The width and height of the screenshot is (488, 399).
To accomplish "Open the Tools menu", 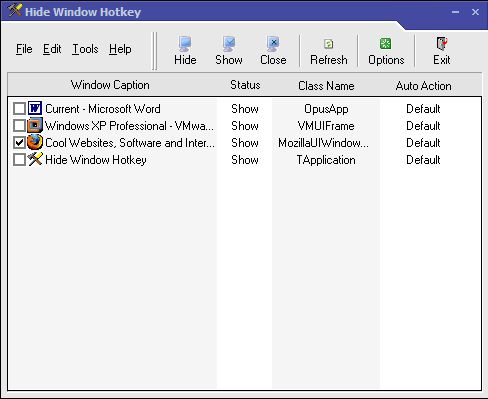I will (x=85, y=49).
